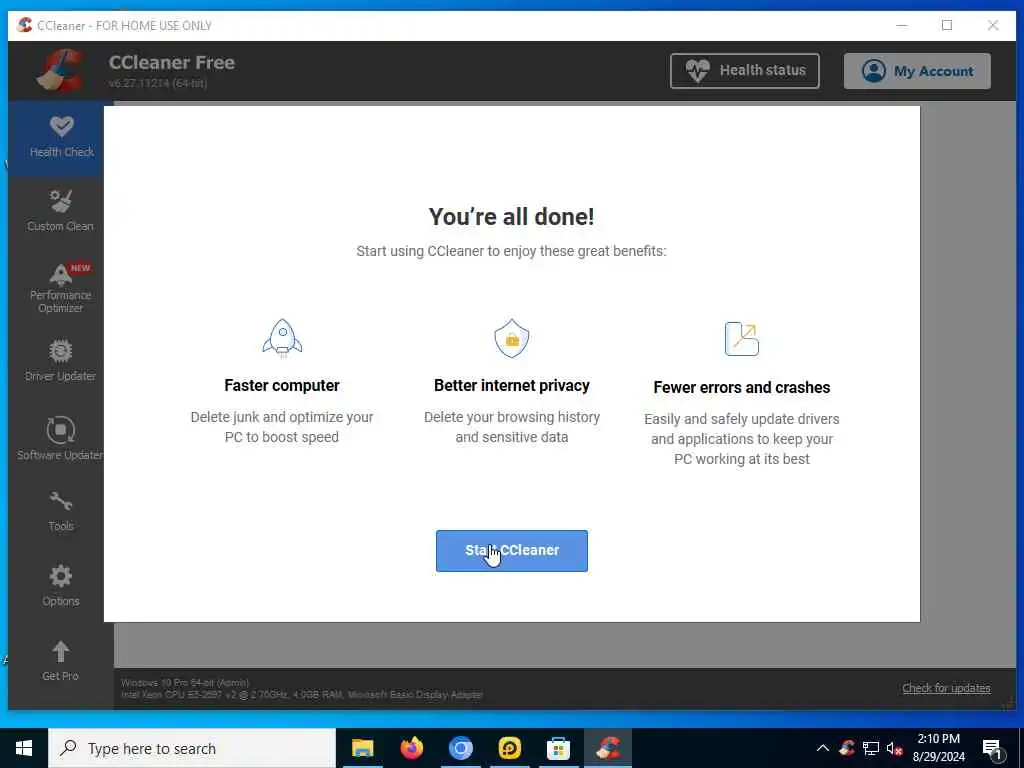Open the Health status panel
Screen dimensions: 1024x768
pos(744,71)
